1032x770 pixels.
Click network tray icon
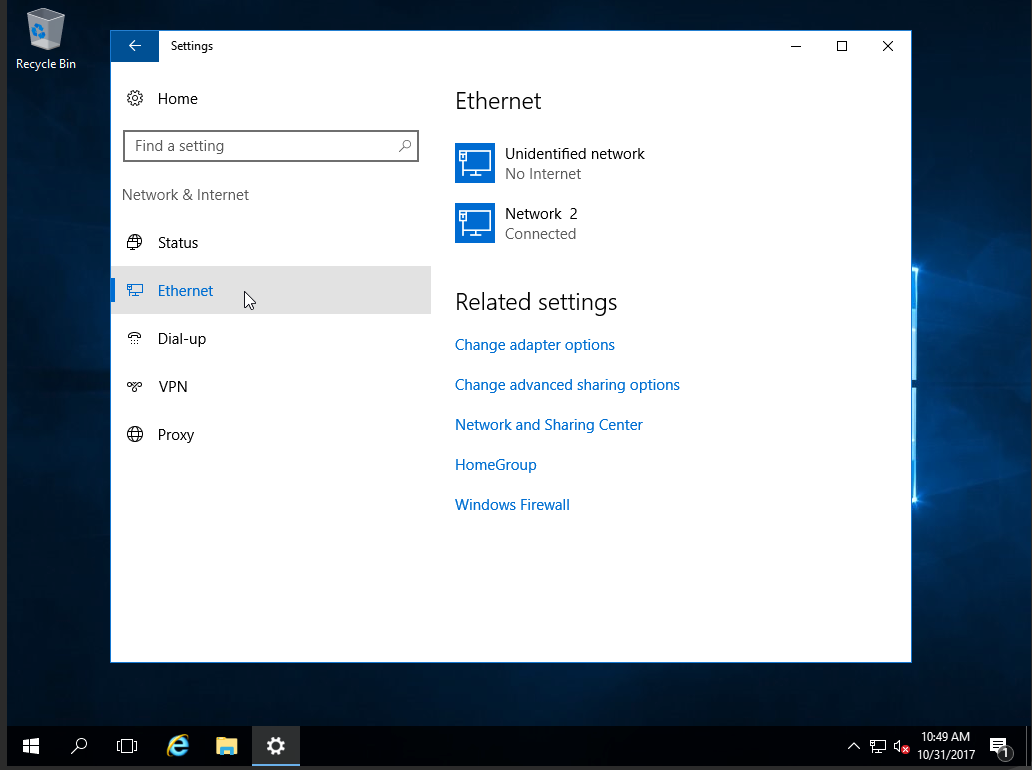coord(877,746)
